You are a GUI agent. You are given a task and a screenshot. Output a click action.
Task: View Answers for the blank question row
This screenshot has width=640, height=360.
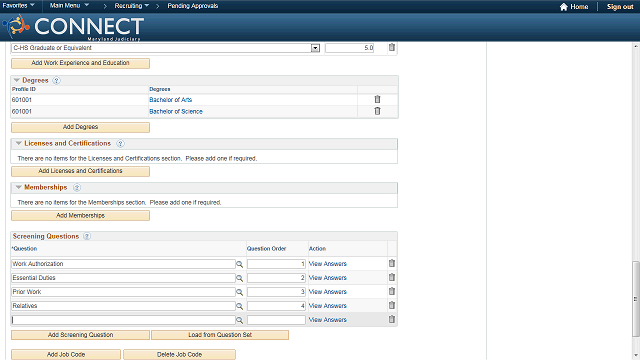click(328, 320)
